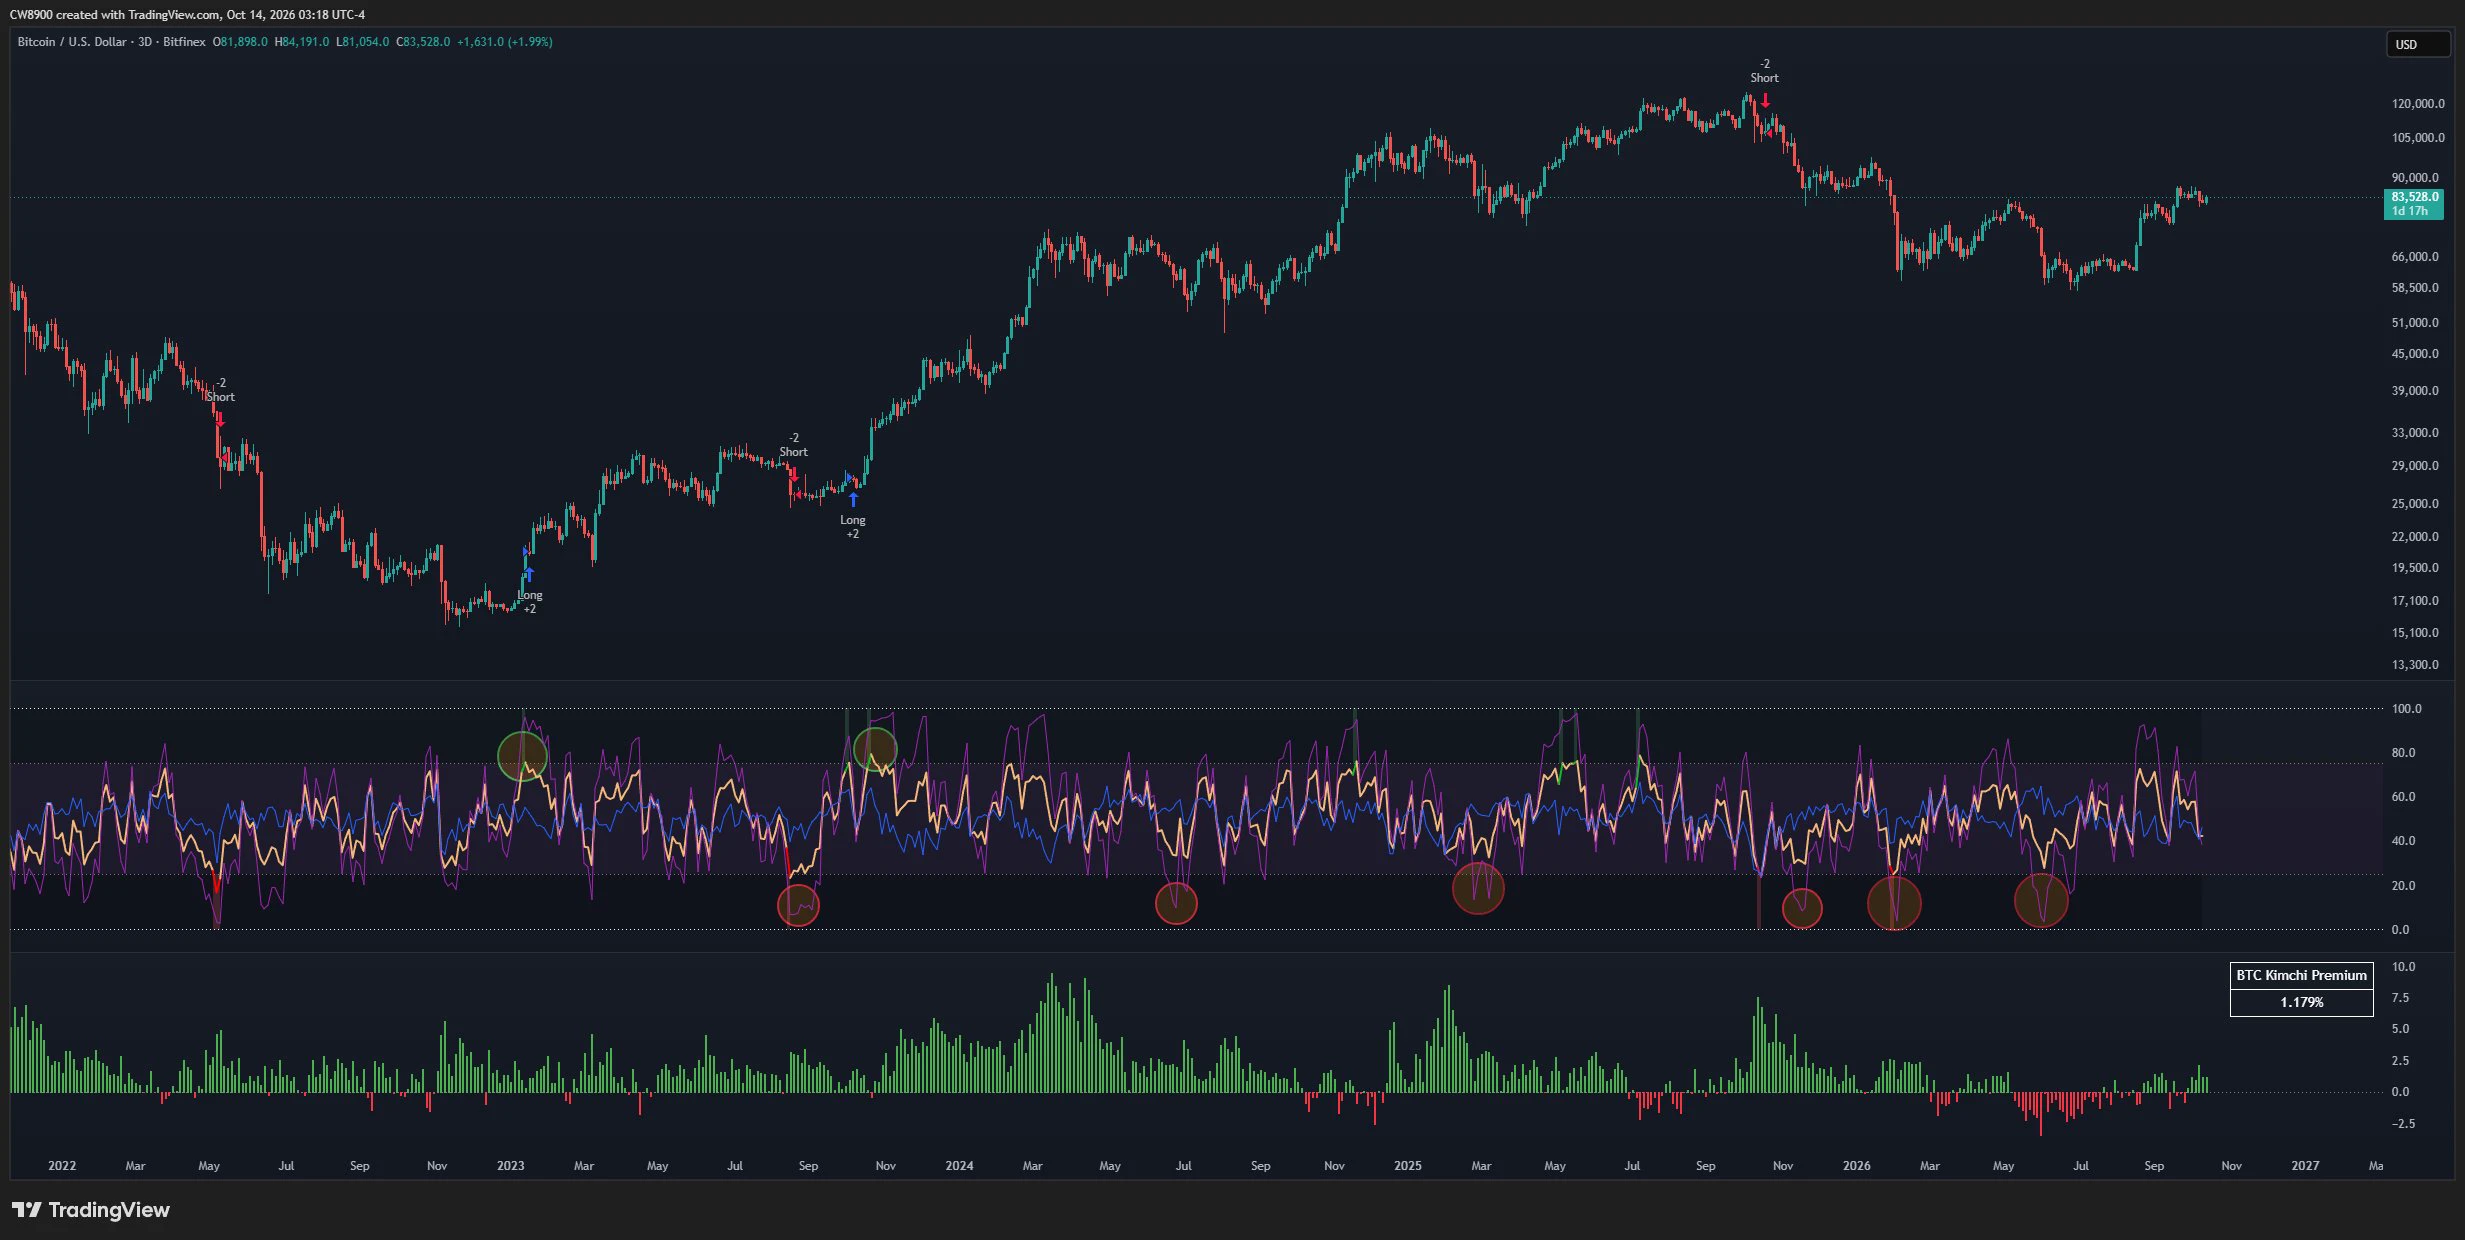Click the 2023 label on the time axis
Image resolution: width=2465 pixels, height=1240 pixels.
(510, 1166)
